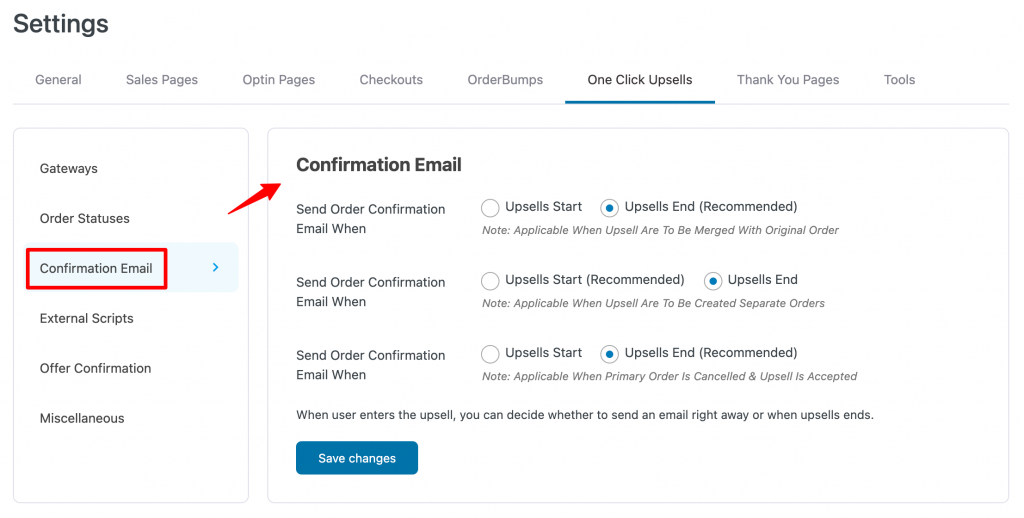
Task: Open the Tools tab
Action: click(x=899, y=80)
